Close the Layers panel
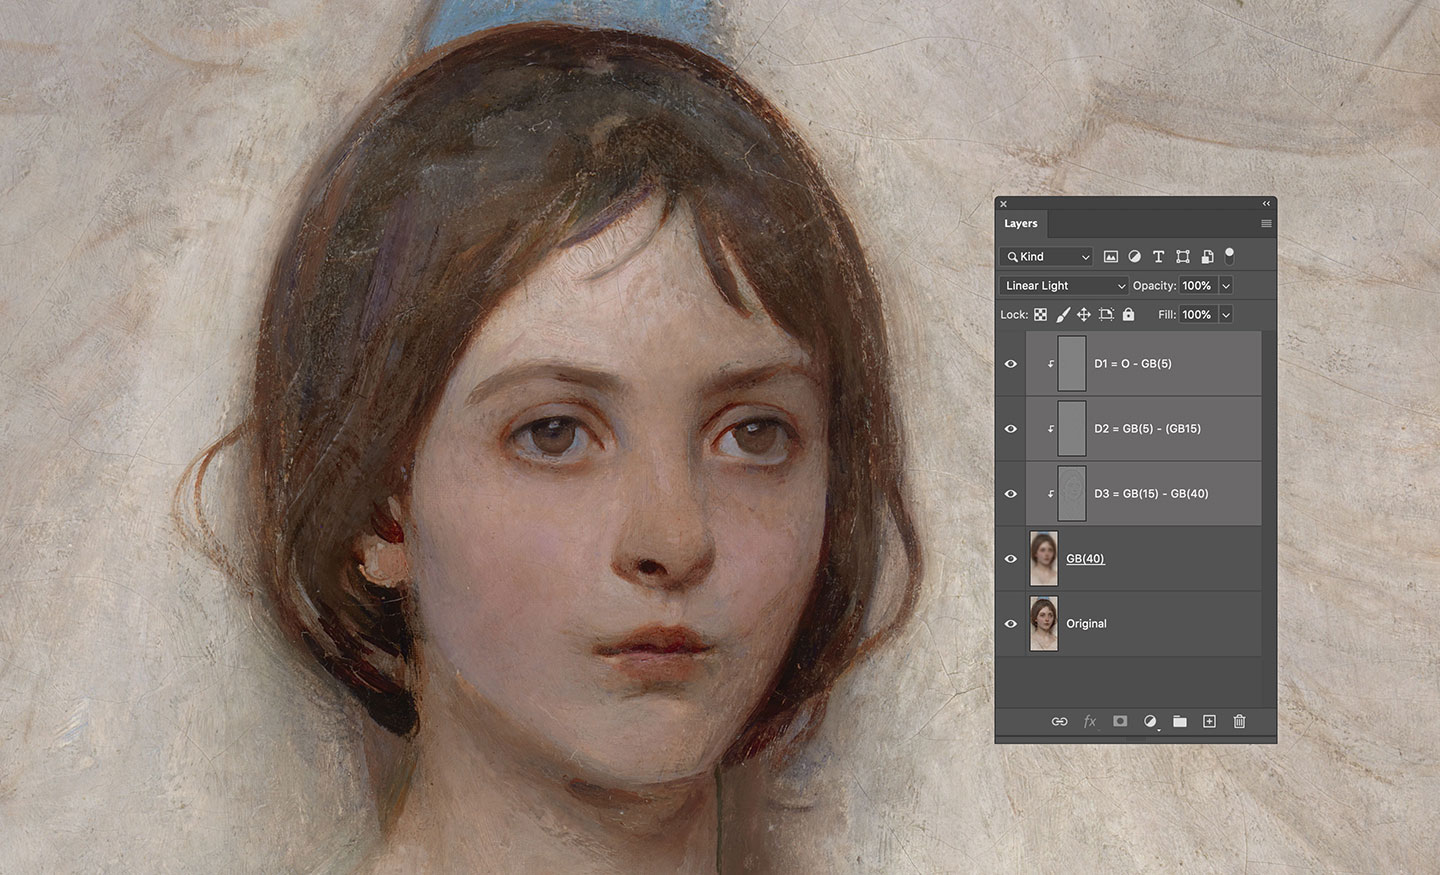The image size is (1440, 875). 1003,204
